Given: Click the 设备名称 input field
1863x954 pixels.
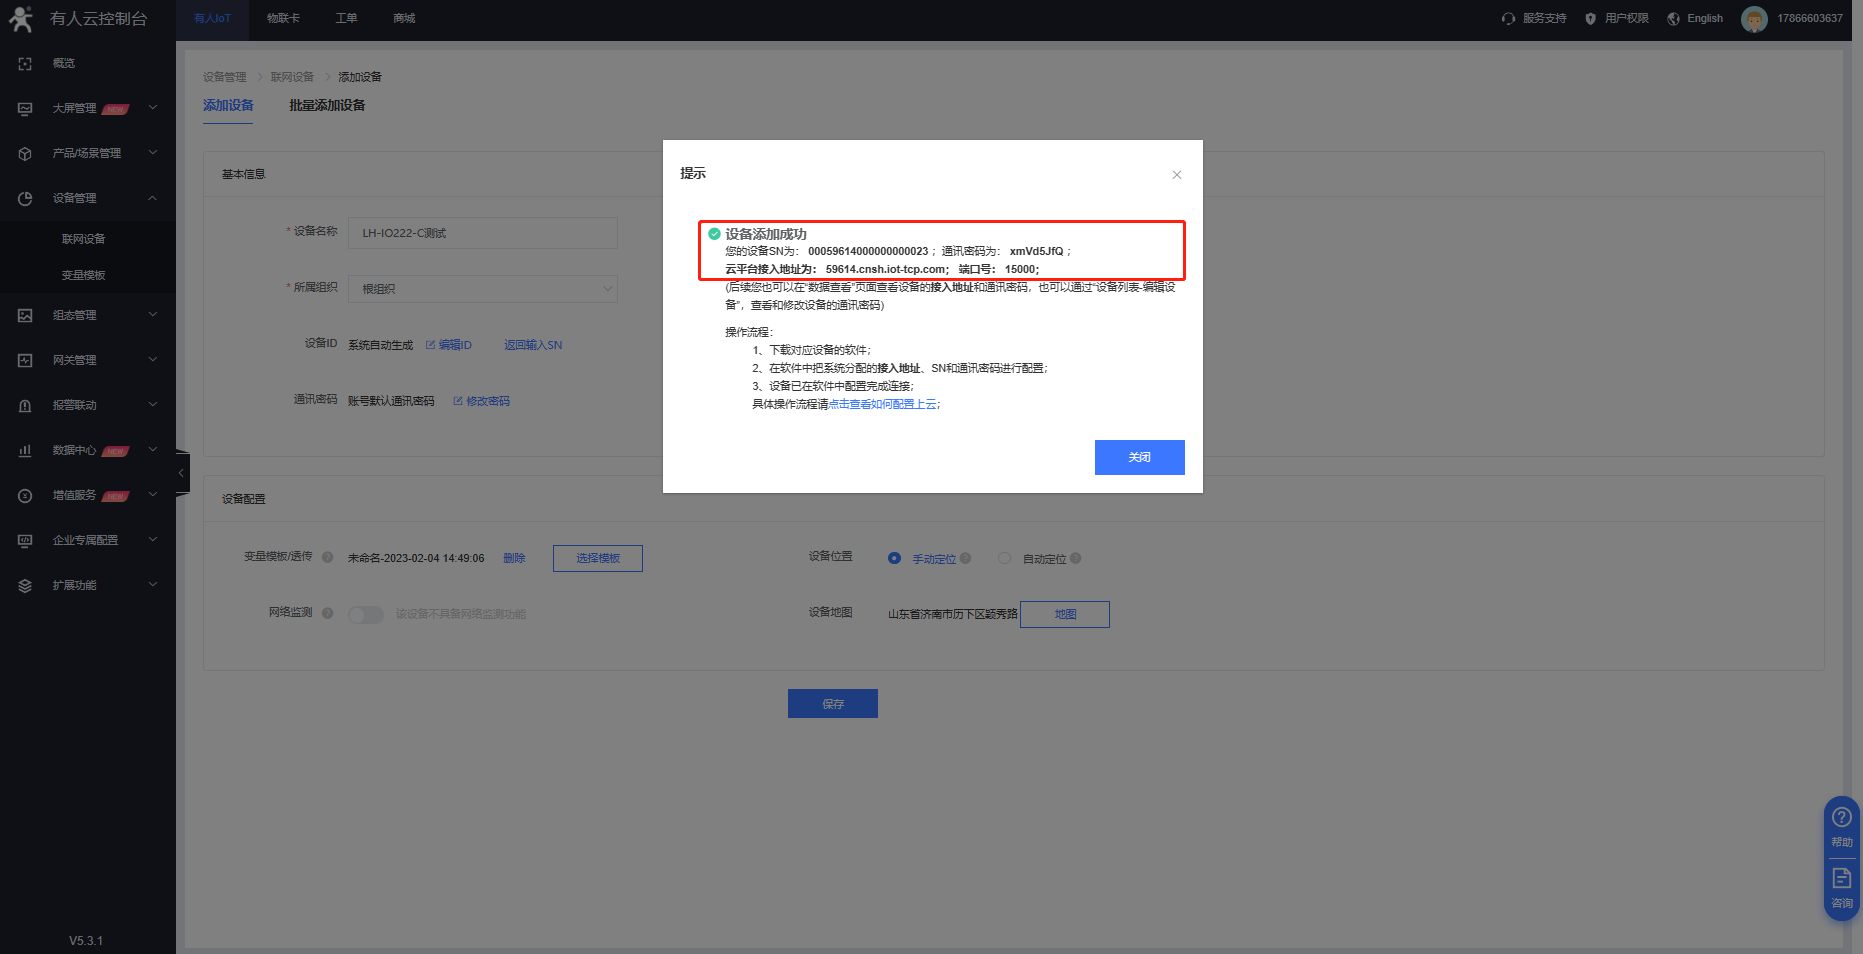Looking at the screenshot, I should 482,233.
